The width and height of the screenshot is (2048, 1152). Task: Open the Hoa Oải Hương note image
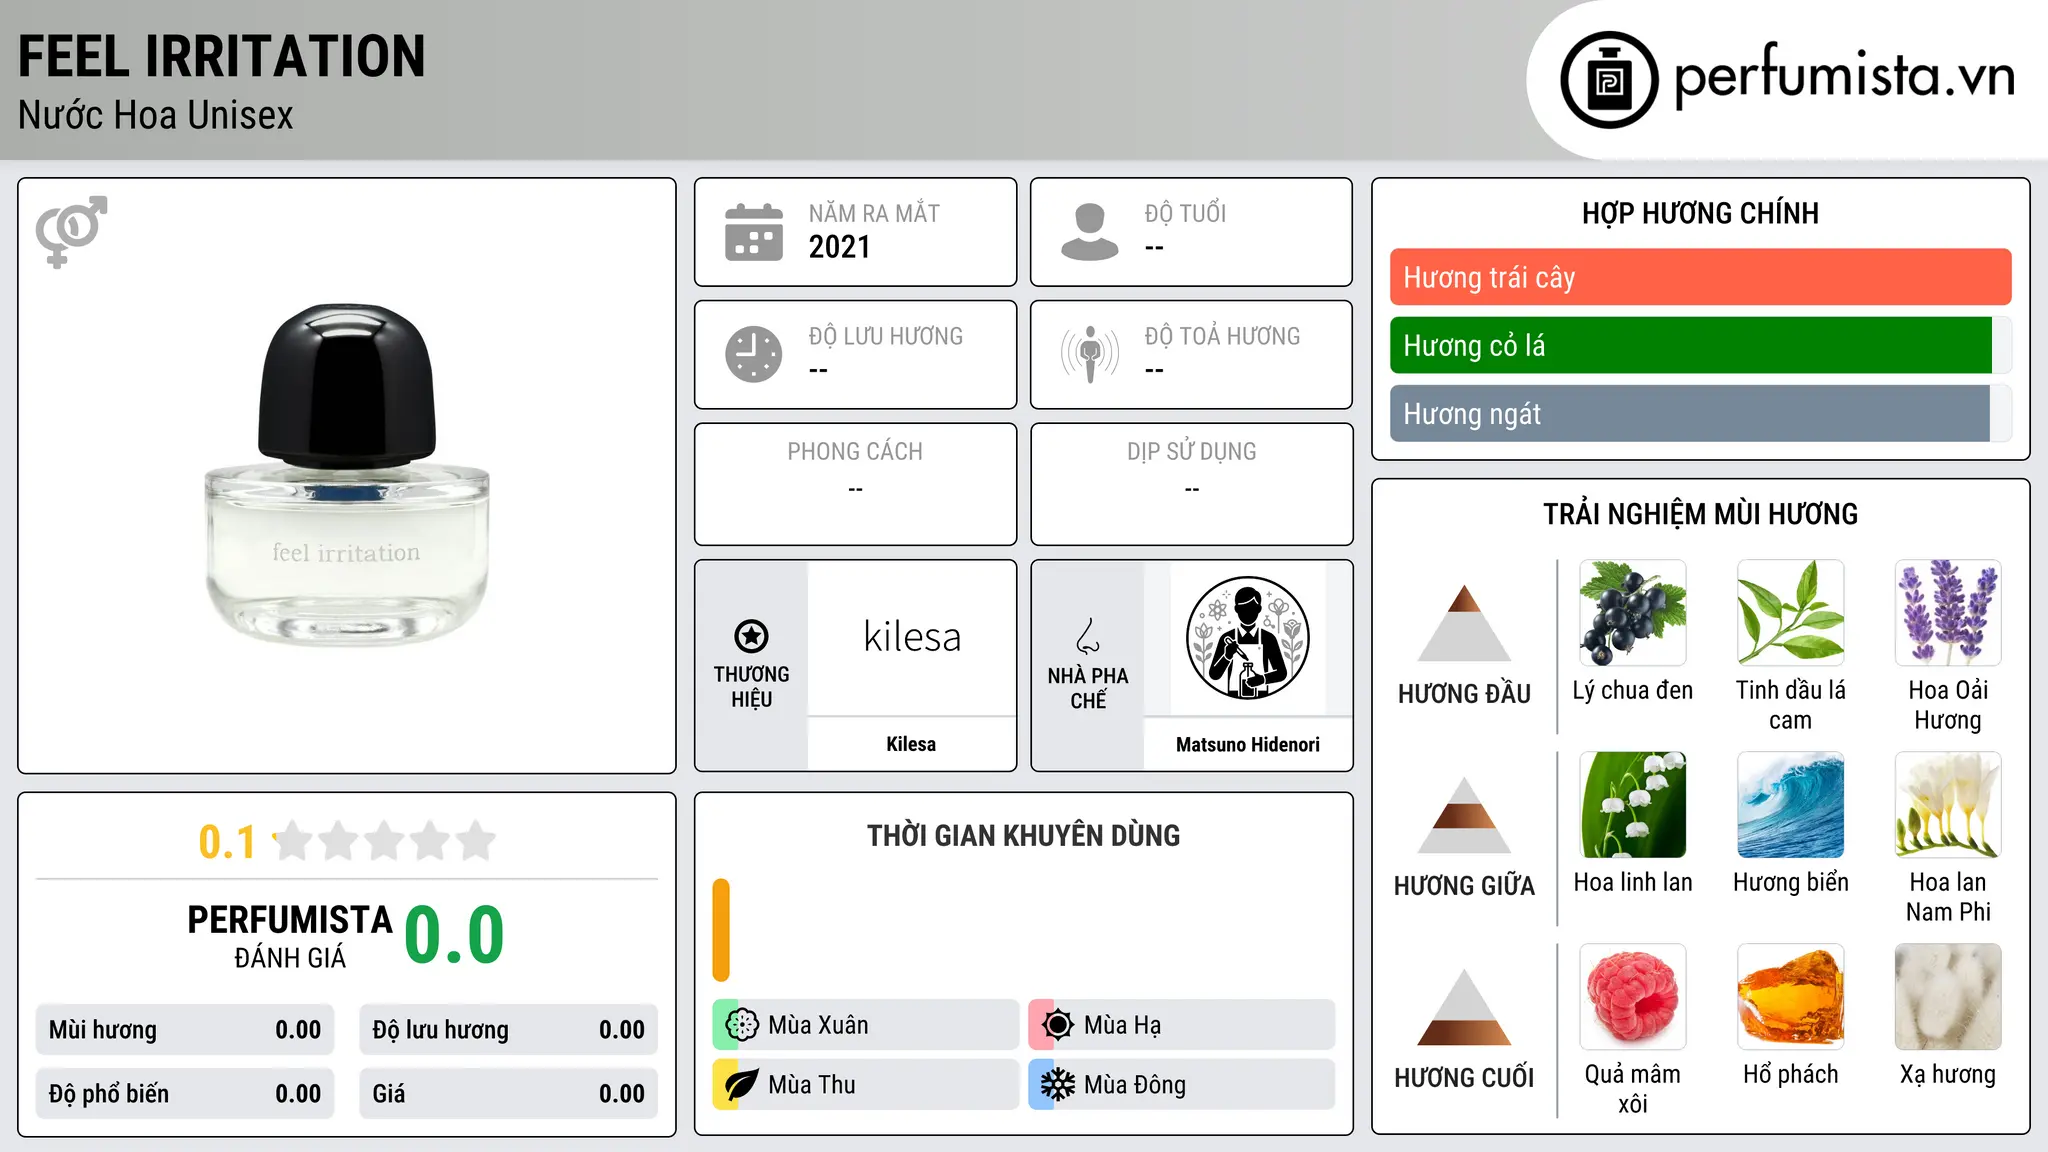click(x=1948, y=613)
